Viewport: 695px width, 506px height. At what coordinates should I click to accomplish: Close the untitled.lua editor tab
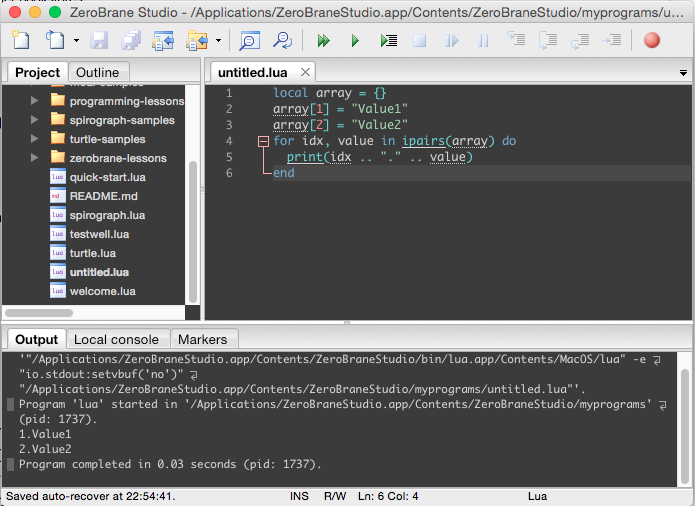click(x=305, y=72)
